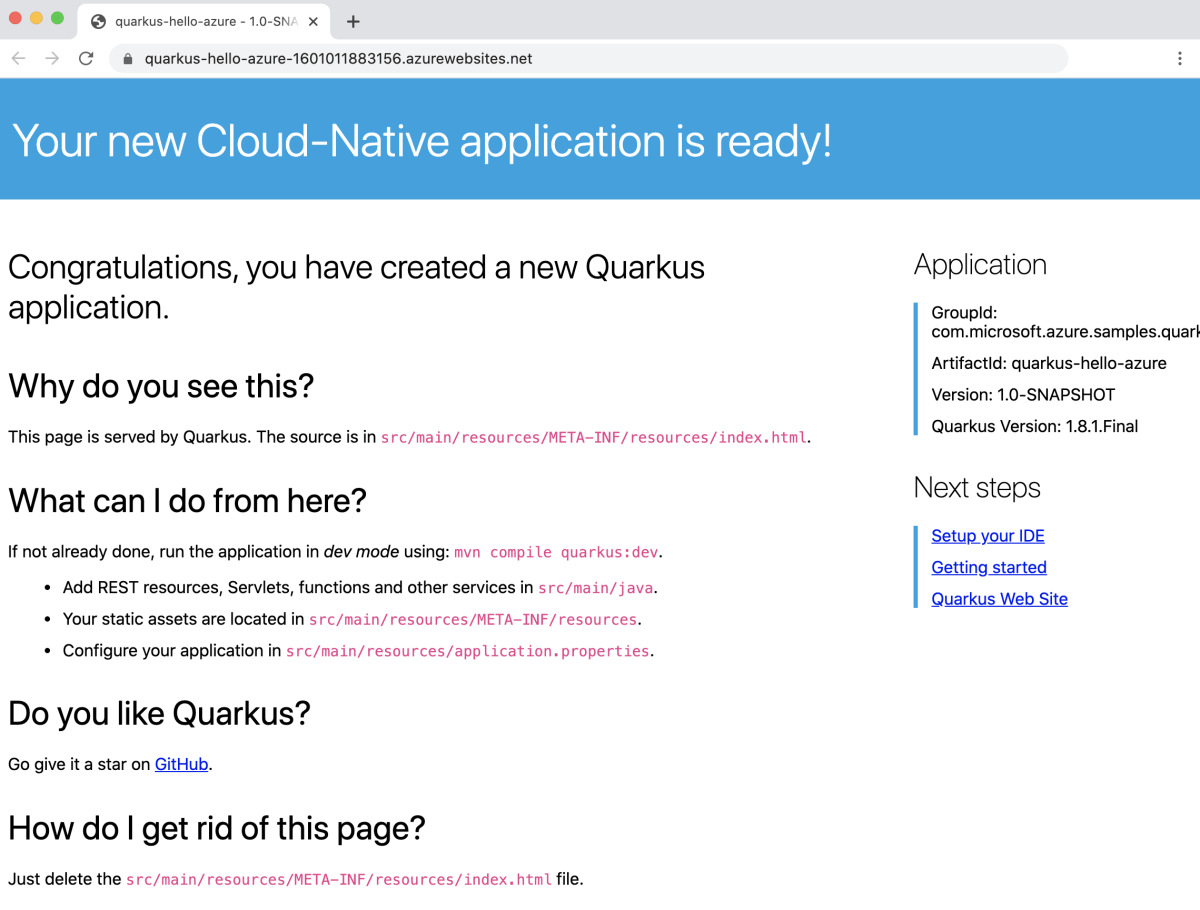Image resolution: width=1200 pixels, height=910 pixels.
Task: Click the forward navigation arrow
Action: pos(52,58)
